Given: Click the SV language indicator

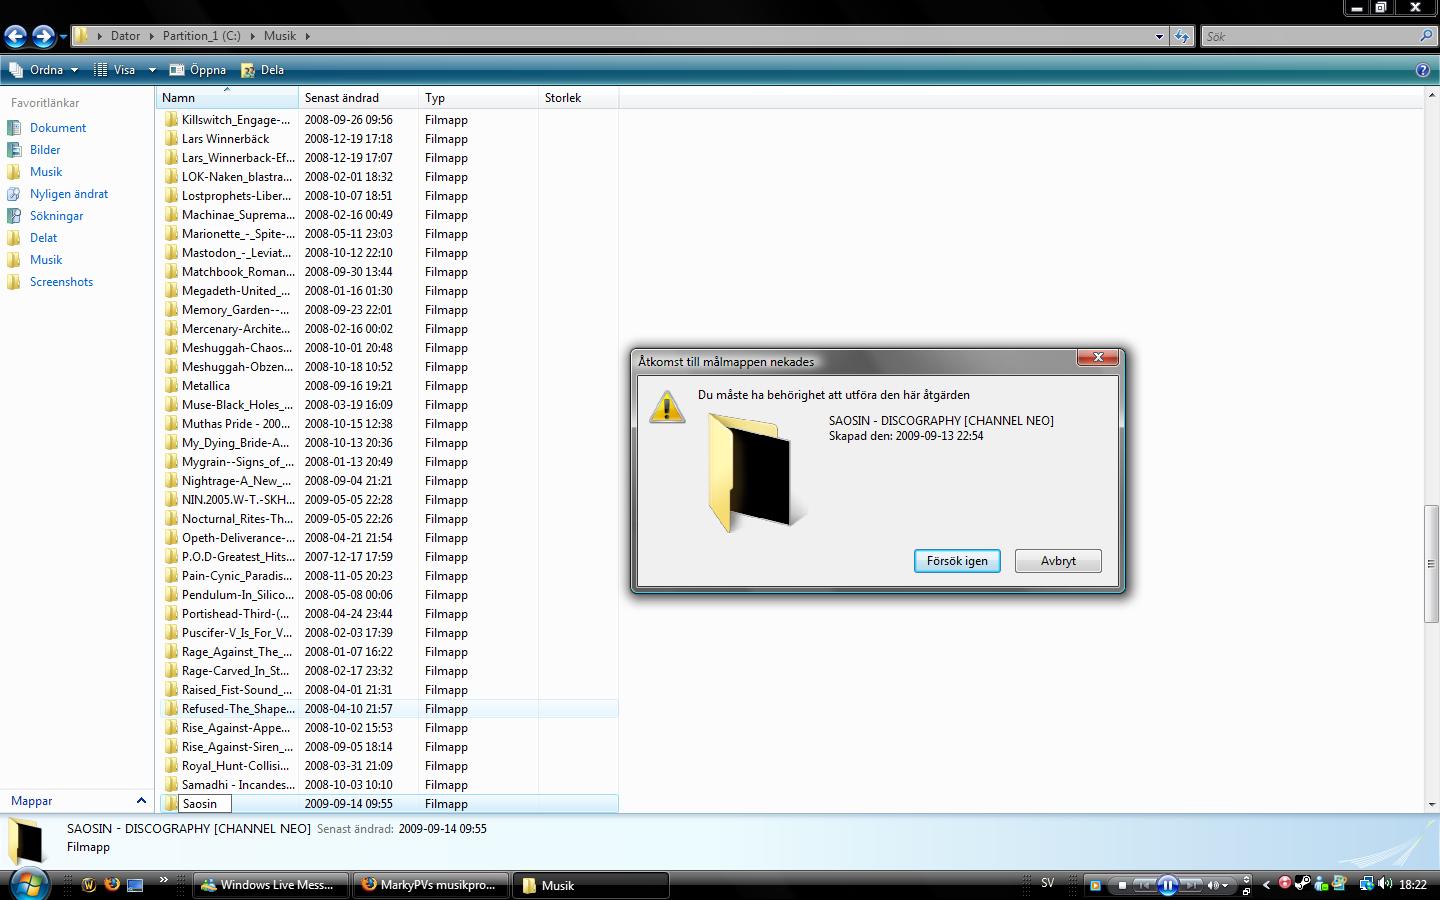Looking at the screenshot, I should [1048, 883].
